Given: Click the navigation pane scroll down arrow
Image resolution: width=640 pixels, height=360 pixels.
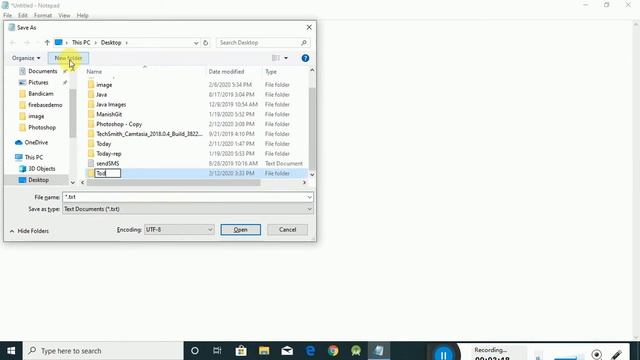Looking at the screenshot, I should (x=73, y=182).
